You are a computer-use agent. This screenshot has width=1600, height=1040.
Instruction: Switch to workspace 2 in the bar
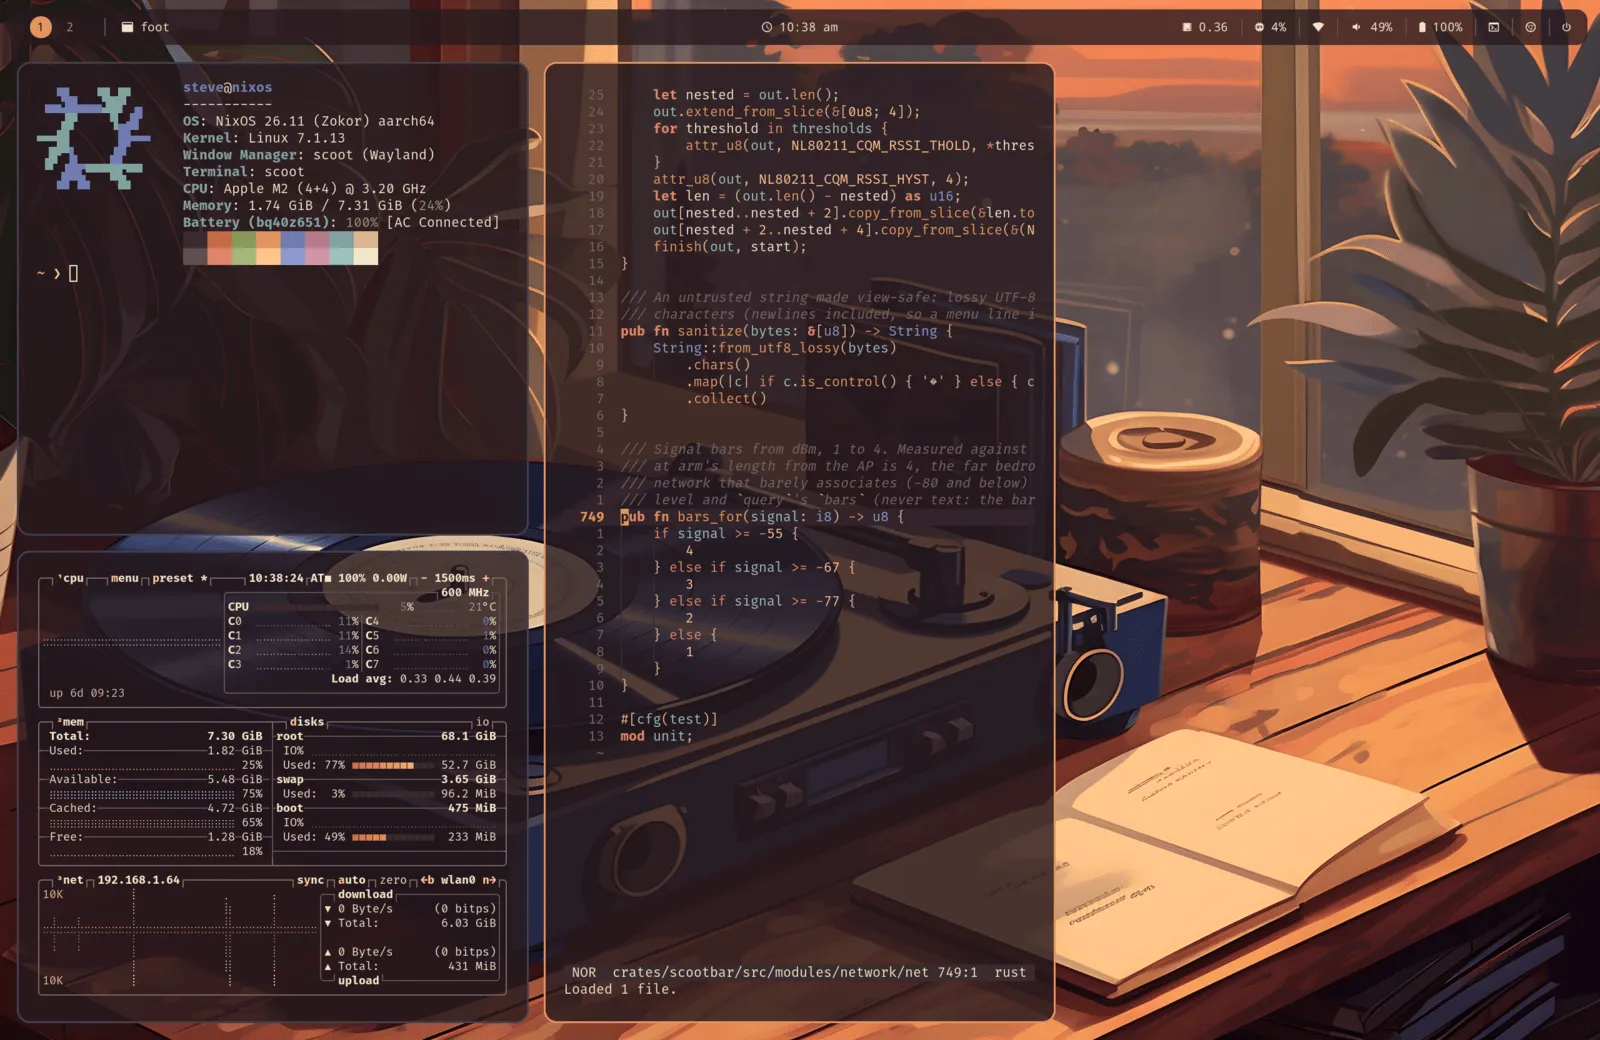click(x=70, y=27)
